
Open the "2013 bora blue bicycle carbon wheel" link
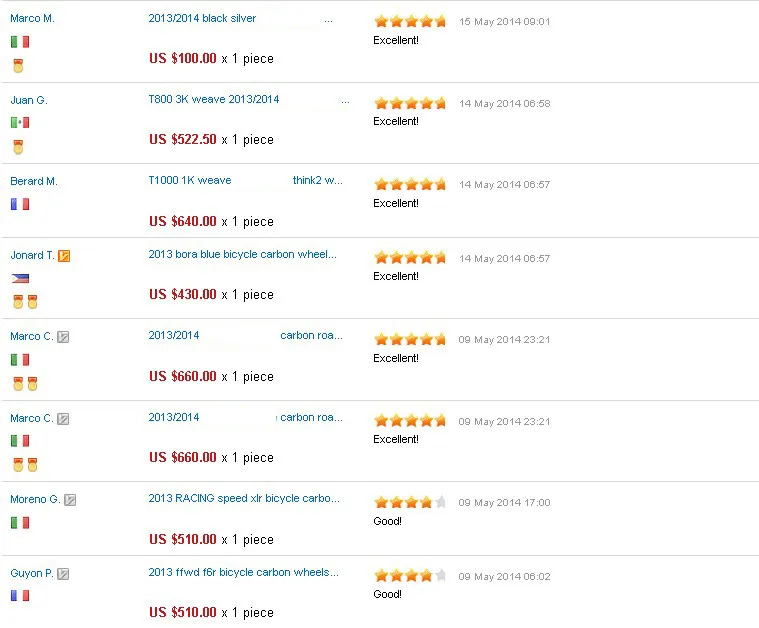pyautogui.click(x=243, y=255)
